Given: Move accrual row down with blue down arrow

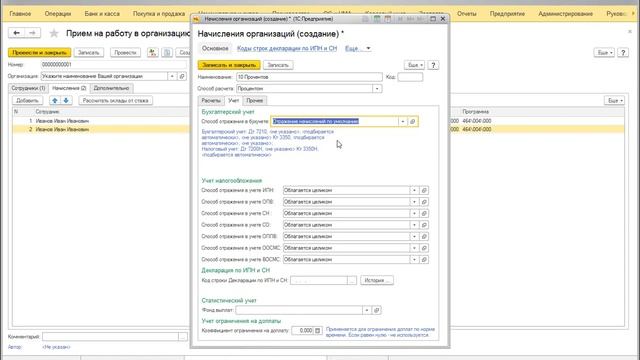Looking at the screenshot, I should [66, 100].
